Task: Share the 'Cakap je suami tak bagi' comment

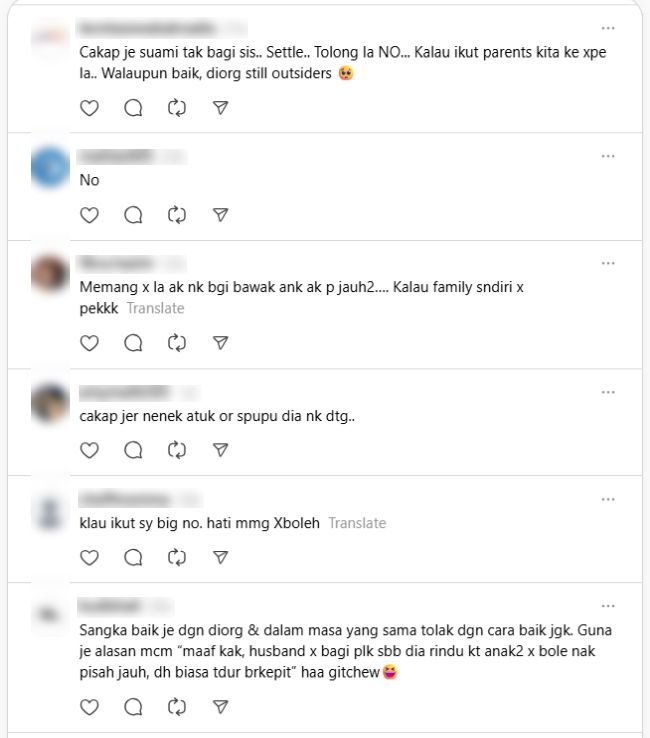Action: [221, 108]
